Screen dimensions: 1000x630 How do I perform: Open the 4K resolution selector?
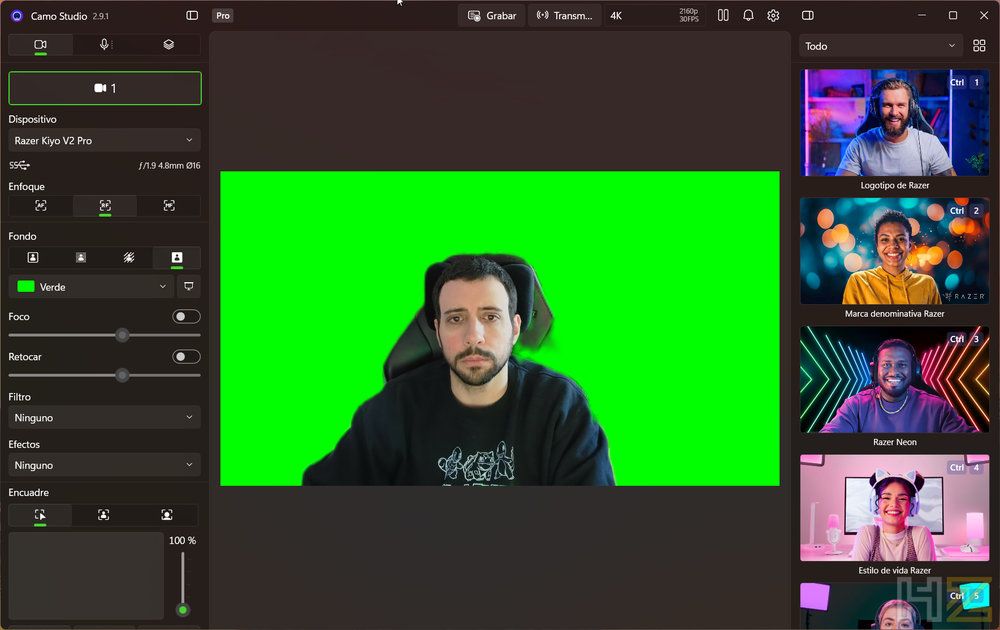coord(654,16)
